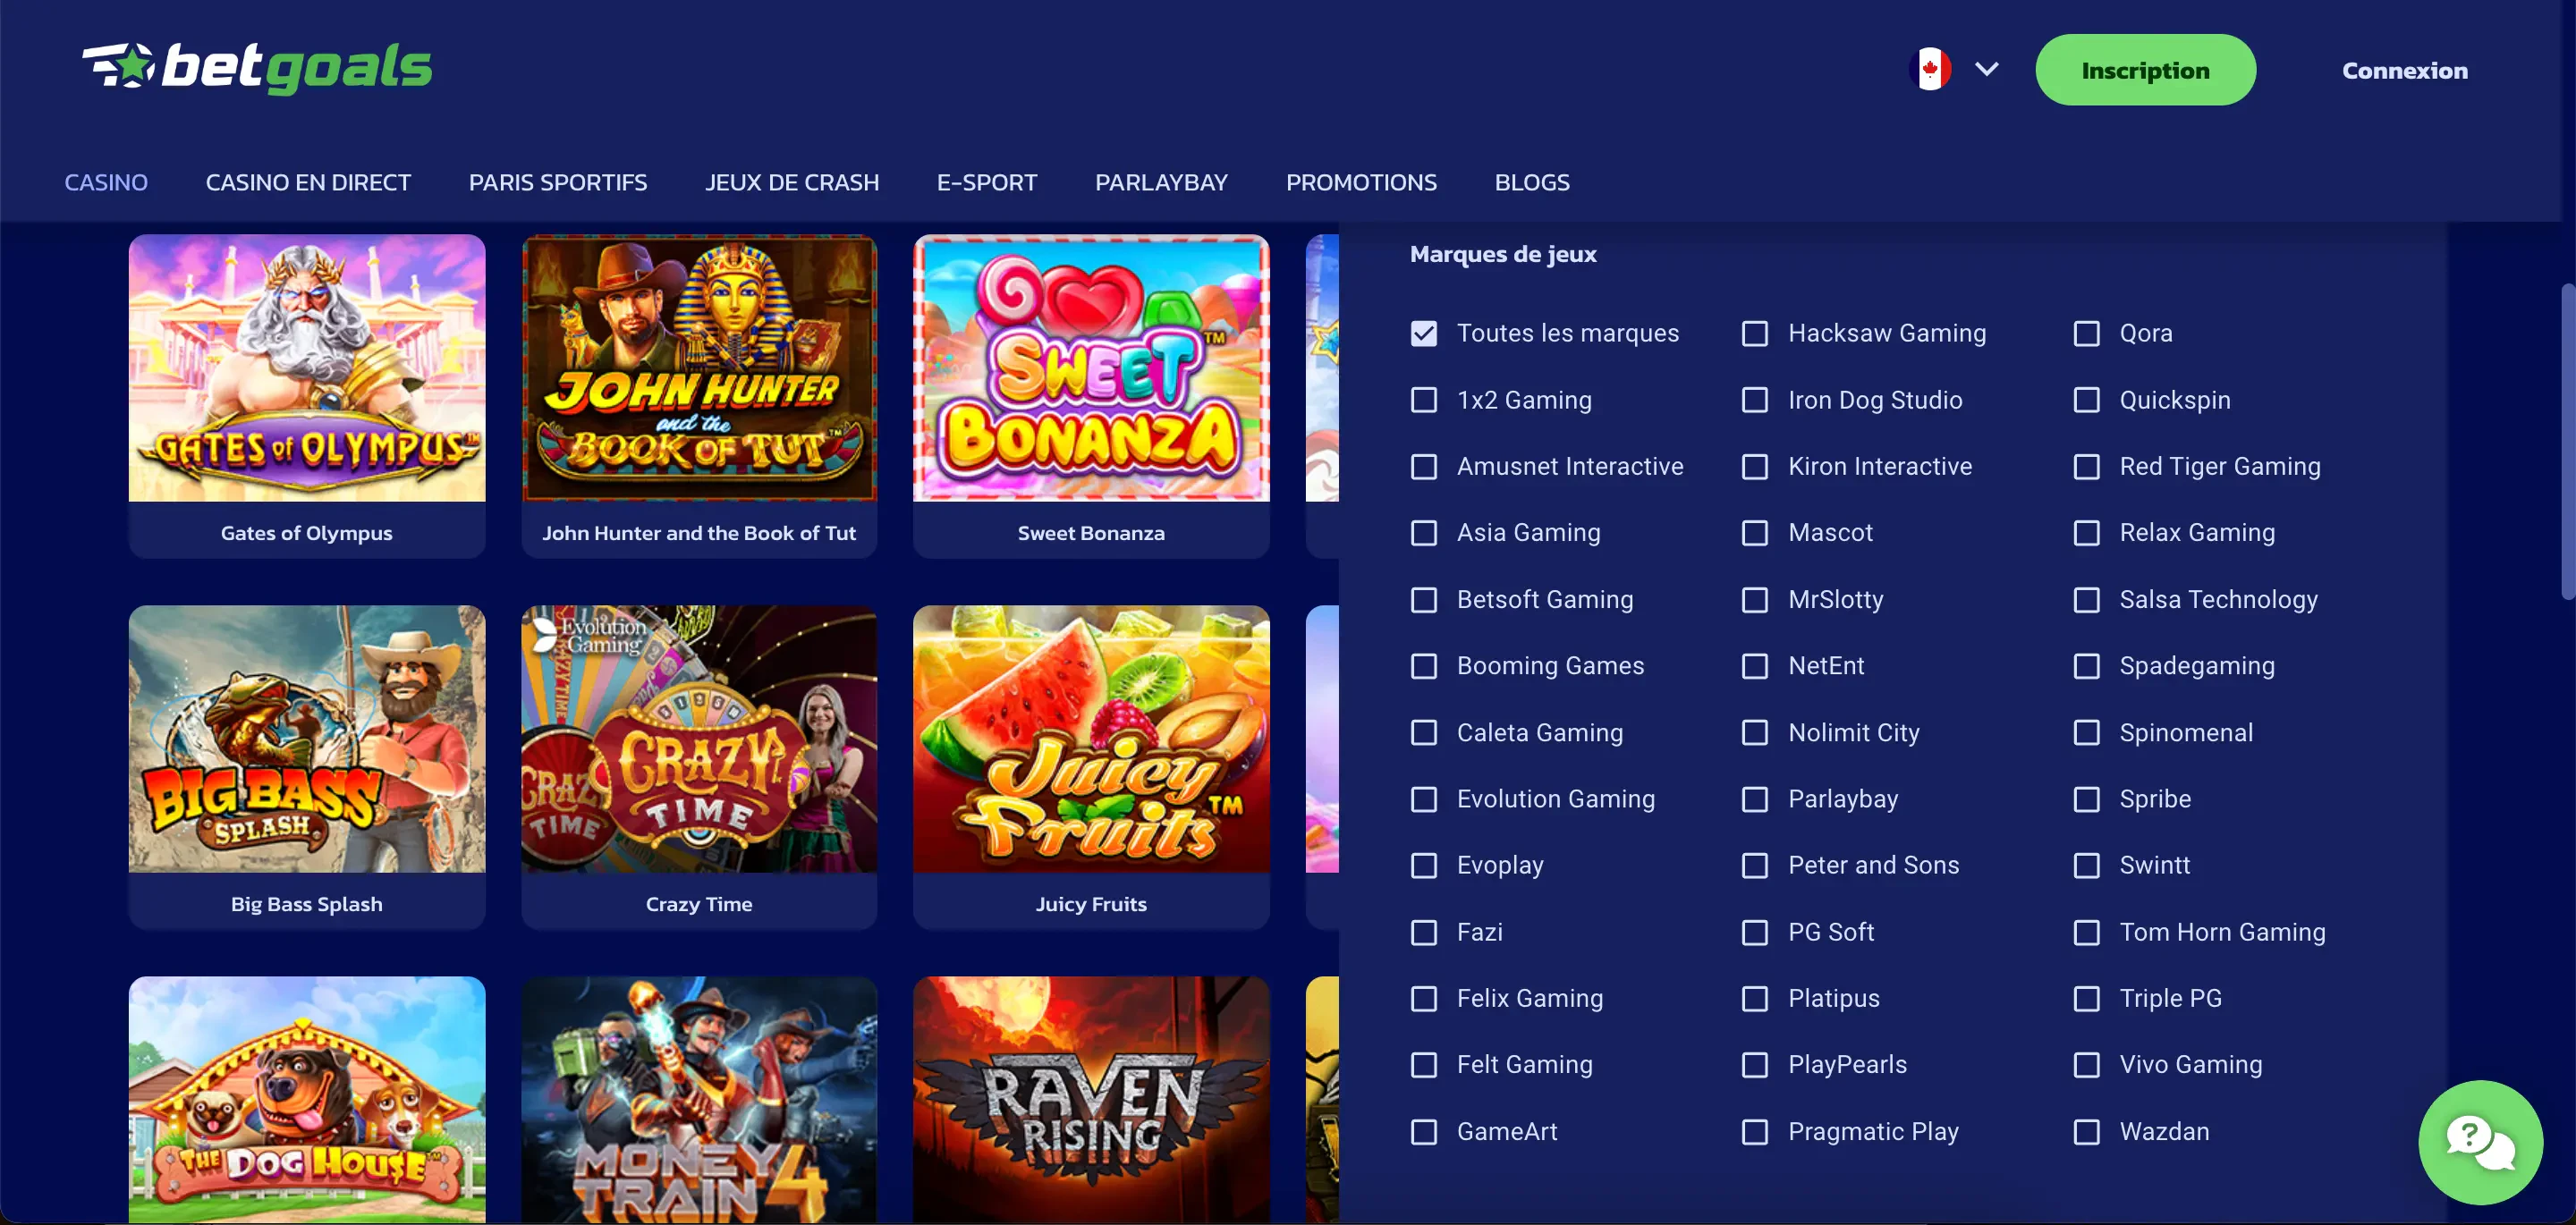Check the Nolimit City checkbox
2576x1225 pixels.
(x=1755, y=733)
